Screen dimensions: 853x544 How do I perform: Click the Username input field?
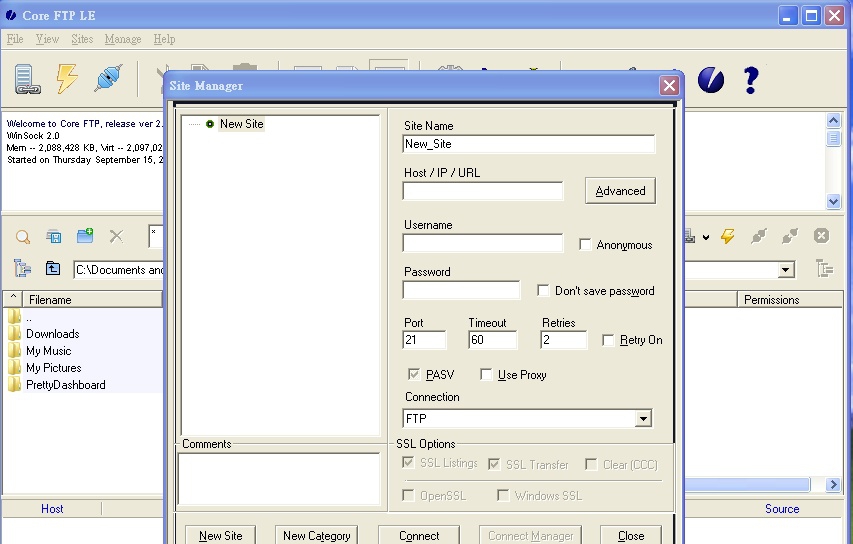(483, 243)
